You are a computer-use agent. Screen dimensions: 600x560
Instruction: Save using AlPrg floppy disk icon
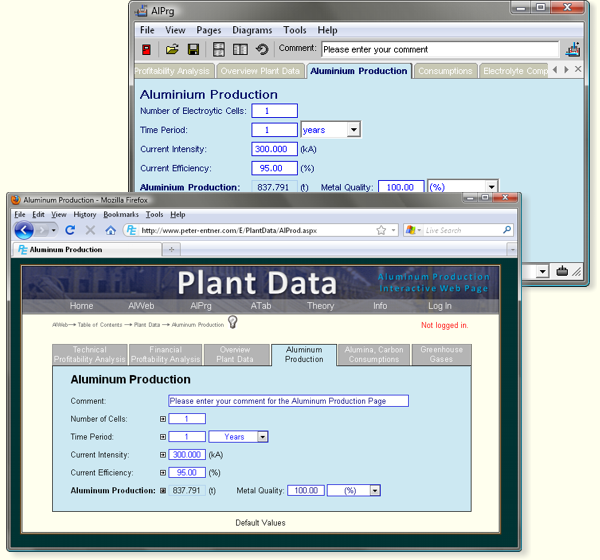click(x=193, y=49)
